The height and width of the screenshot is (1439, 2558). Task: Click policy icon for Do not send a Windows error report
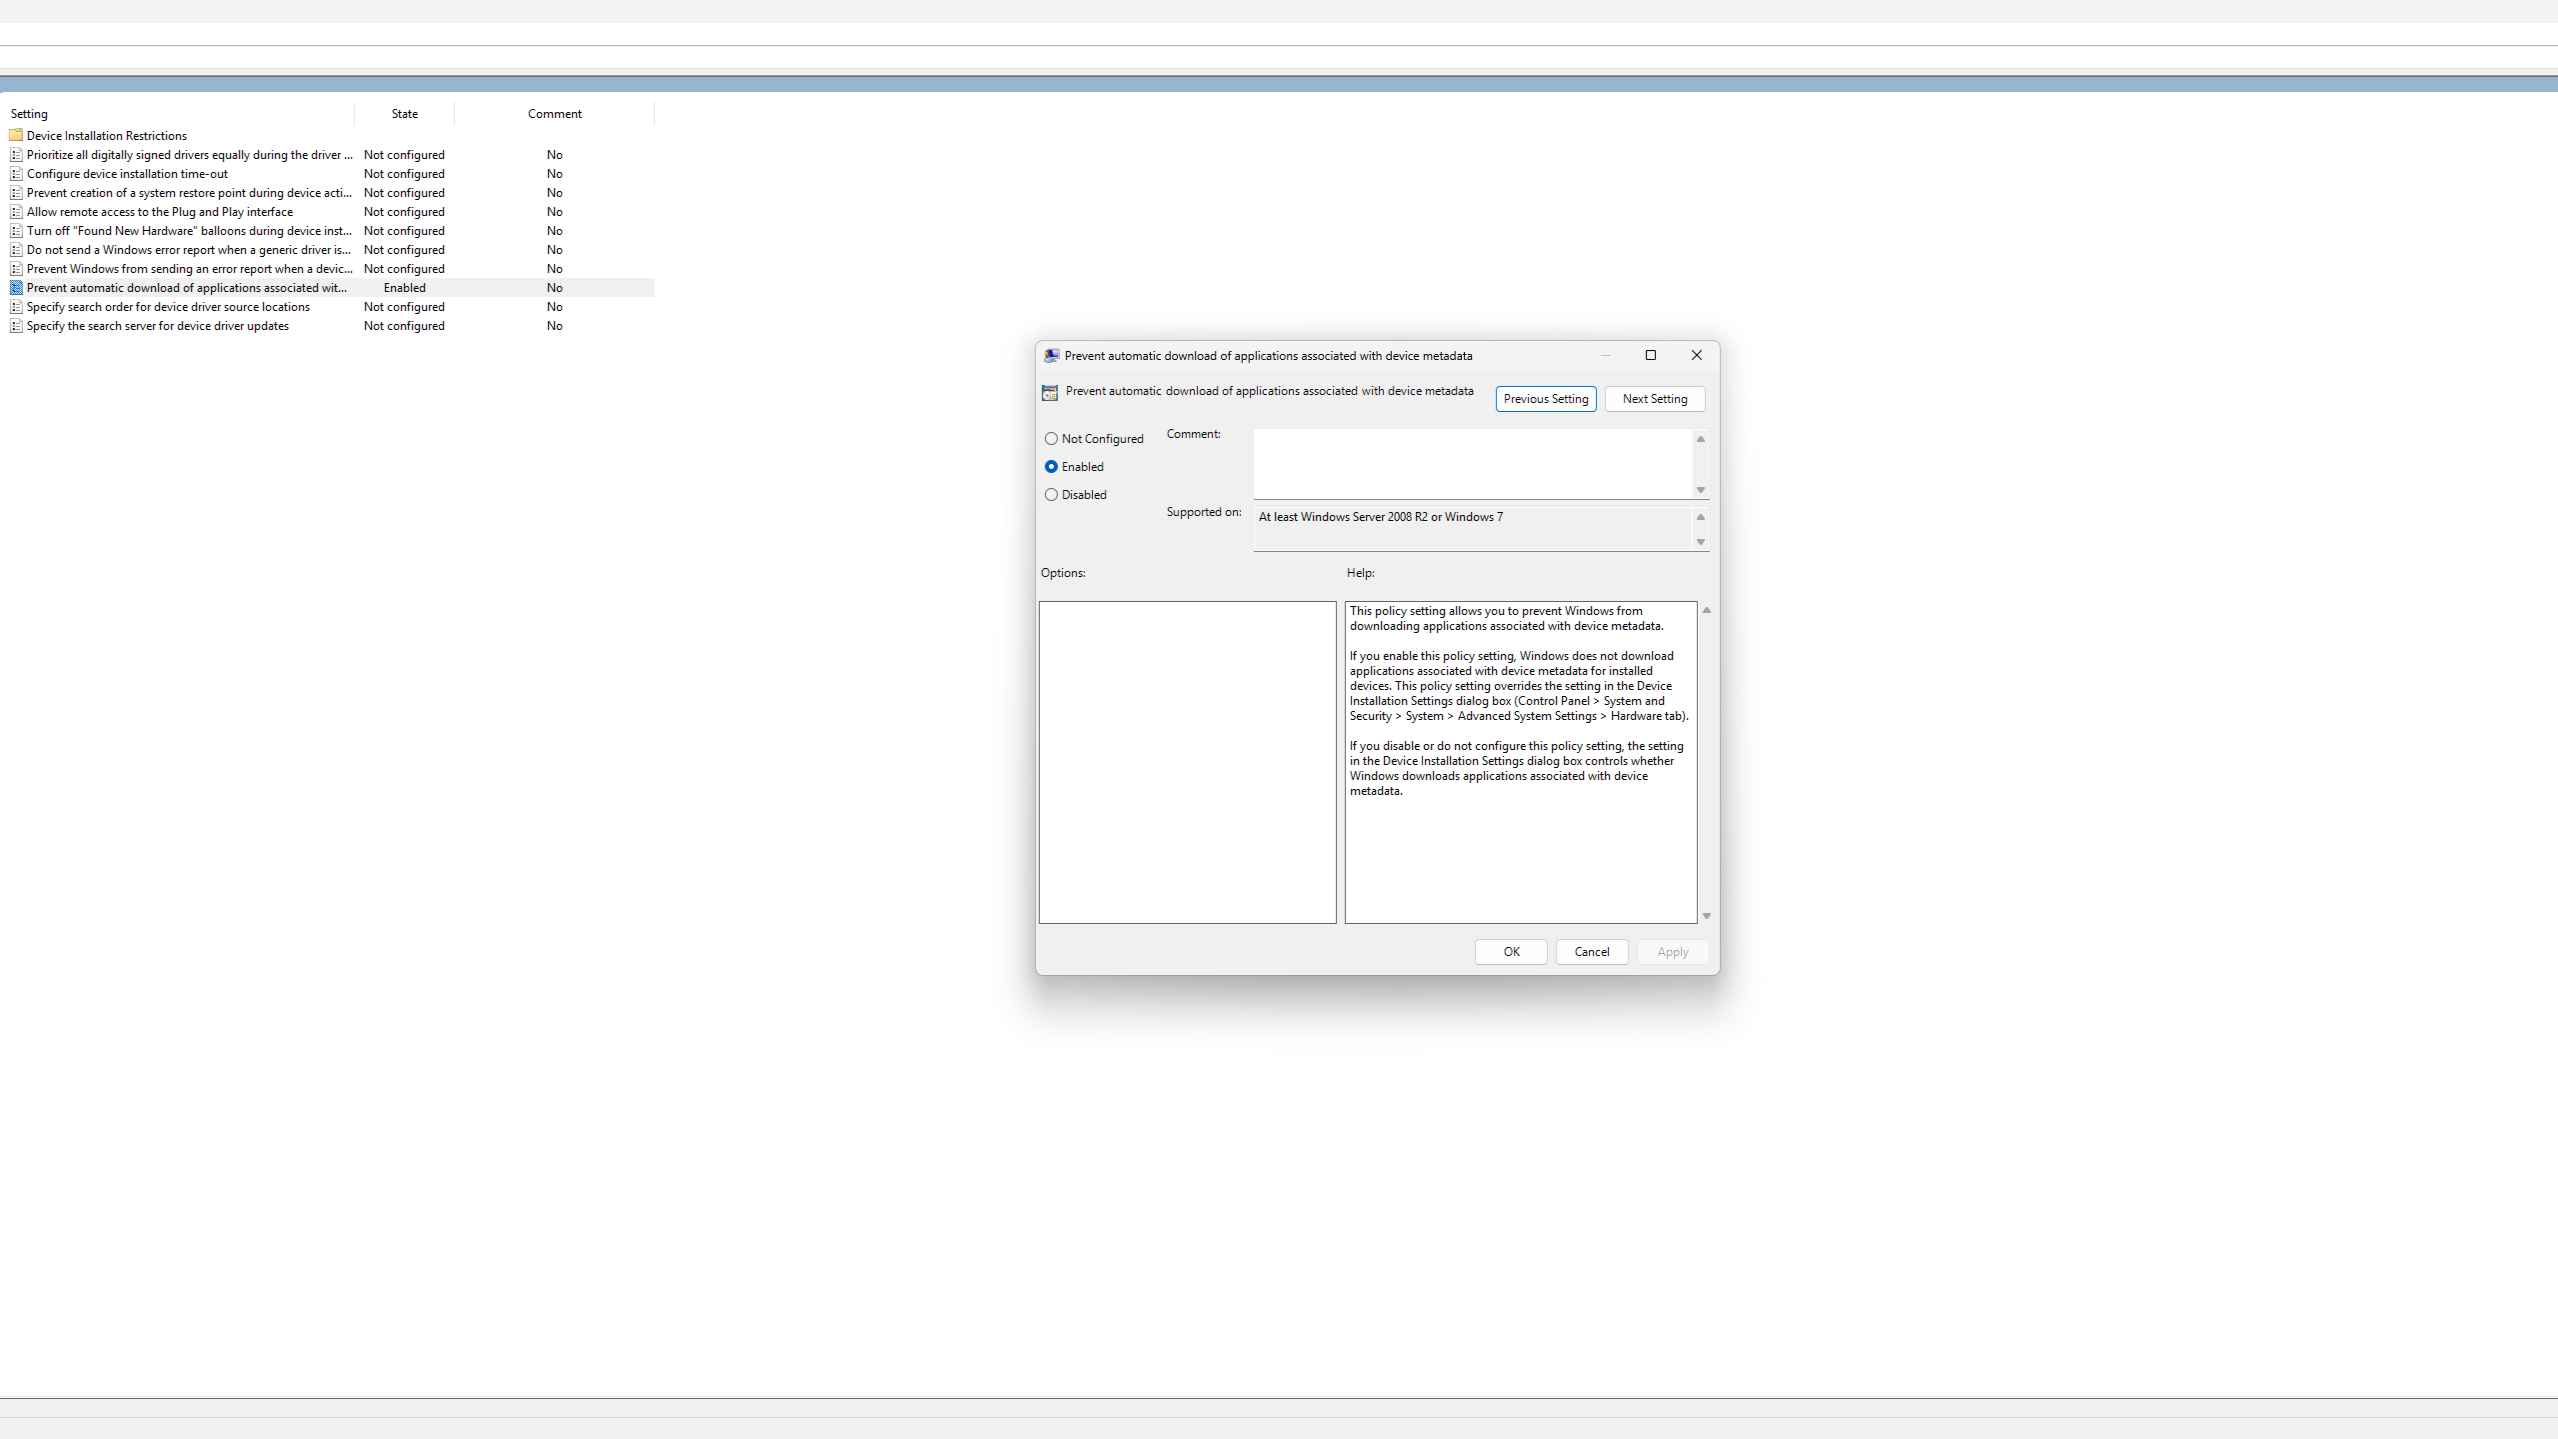pos(16,250)
